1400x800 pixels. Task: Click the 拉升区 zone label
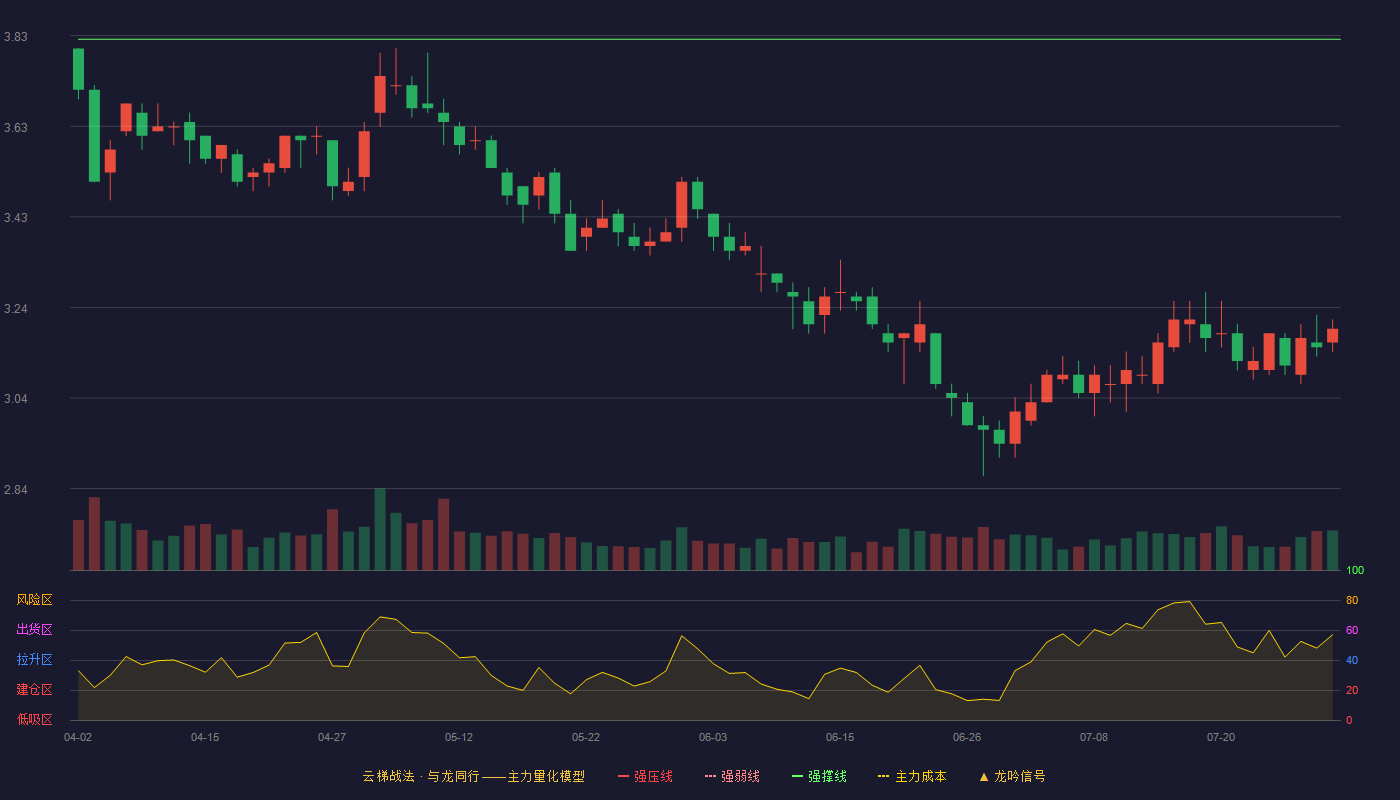coord(34,660)
